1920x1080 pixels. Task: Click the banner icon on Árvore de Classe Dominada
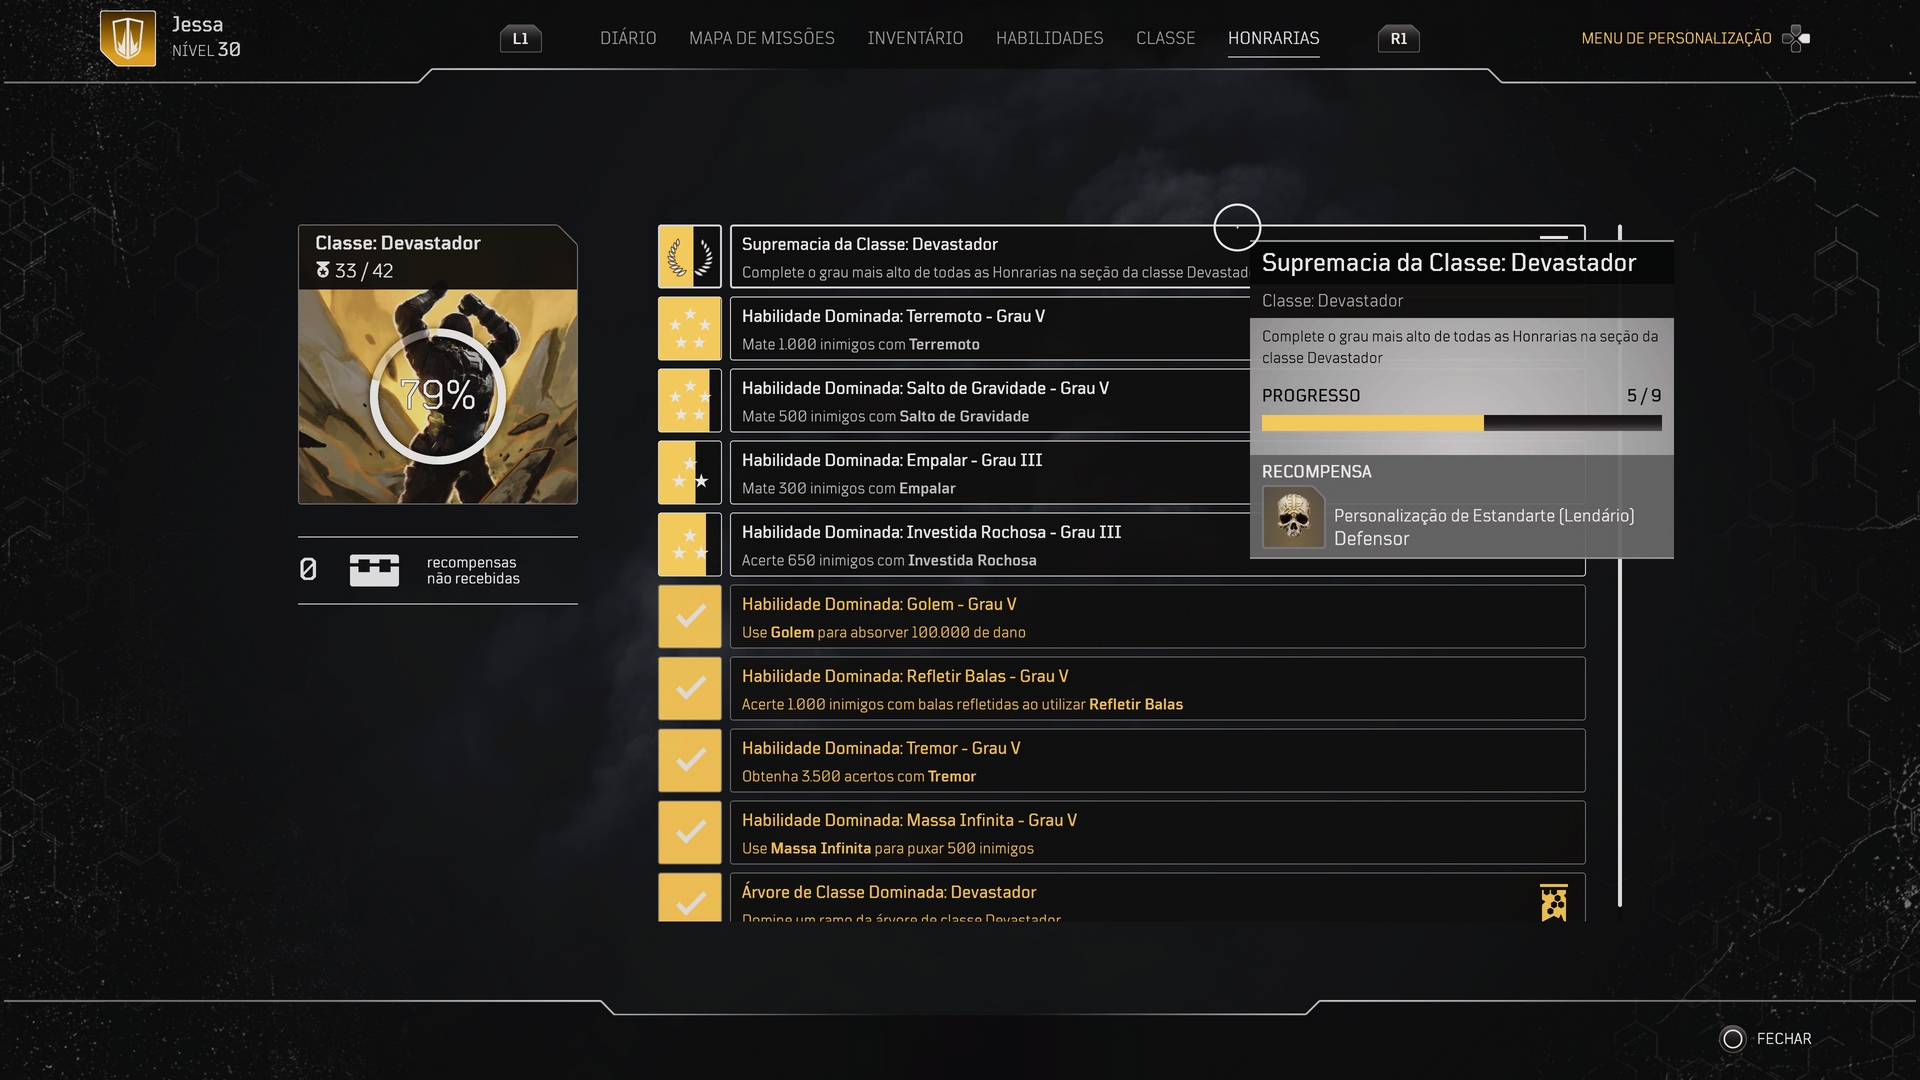pyautogui.click(x=1554, y=902)
